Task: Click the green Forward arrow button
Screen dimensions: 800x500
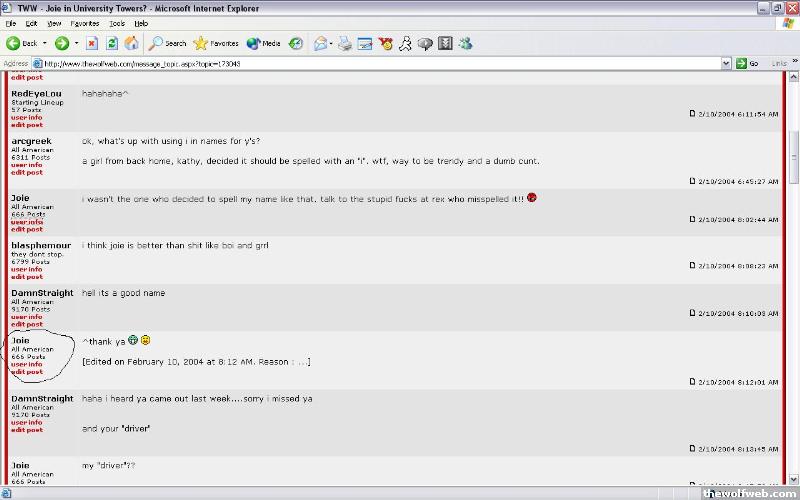Action: (x=62, y=43)
